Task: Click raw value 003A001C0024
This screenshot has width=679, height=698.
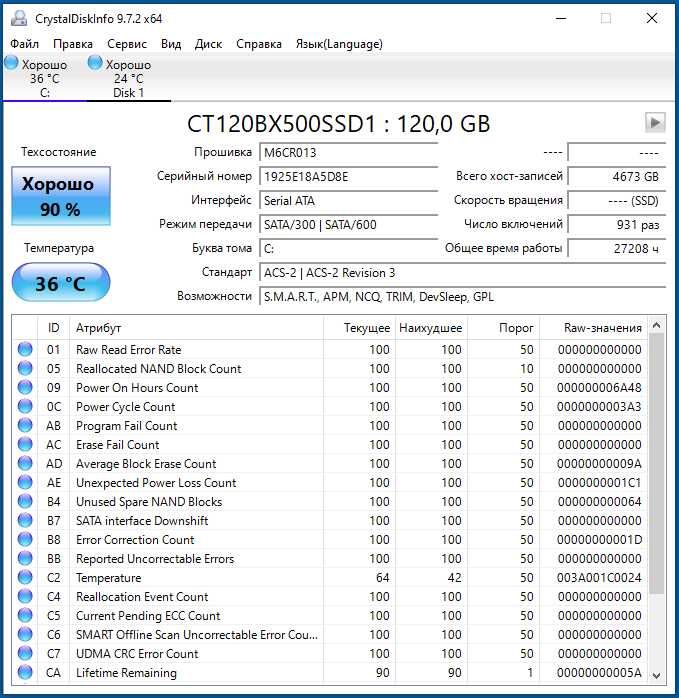Action: (599, 578)
